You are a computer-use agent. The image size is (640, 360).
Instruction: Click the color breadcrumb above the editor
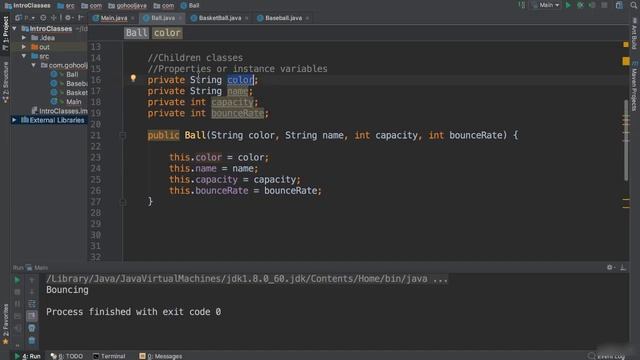167,33
